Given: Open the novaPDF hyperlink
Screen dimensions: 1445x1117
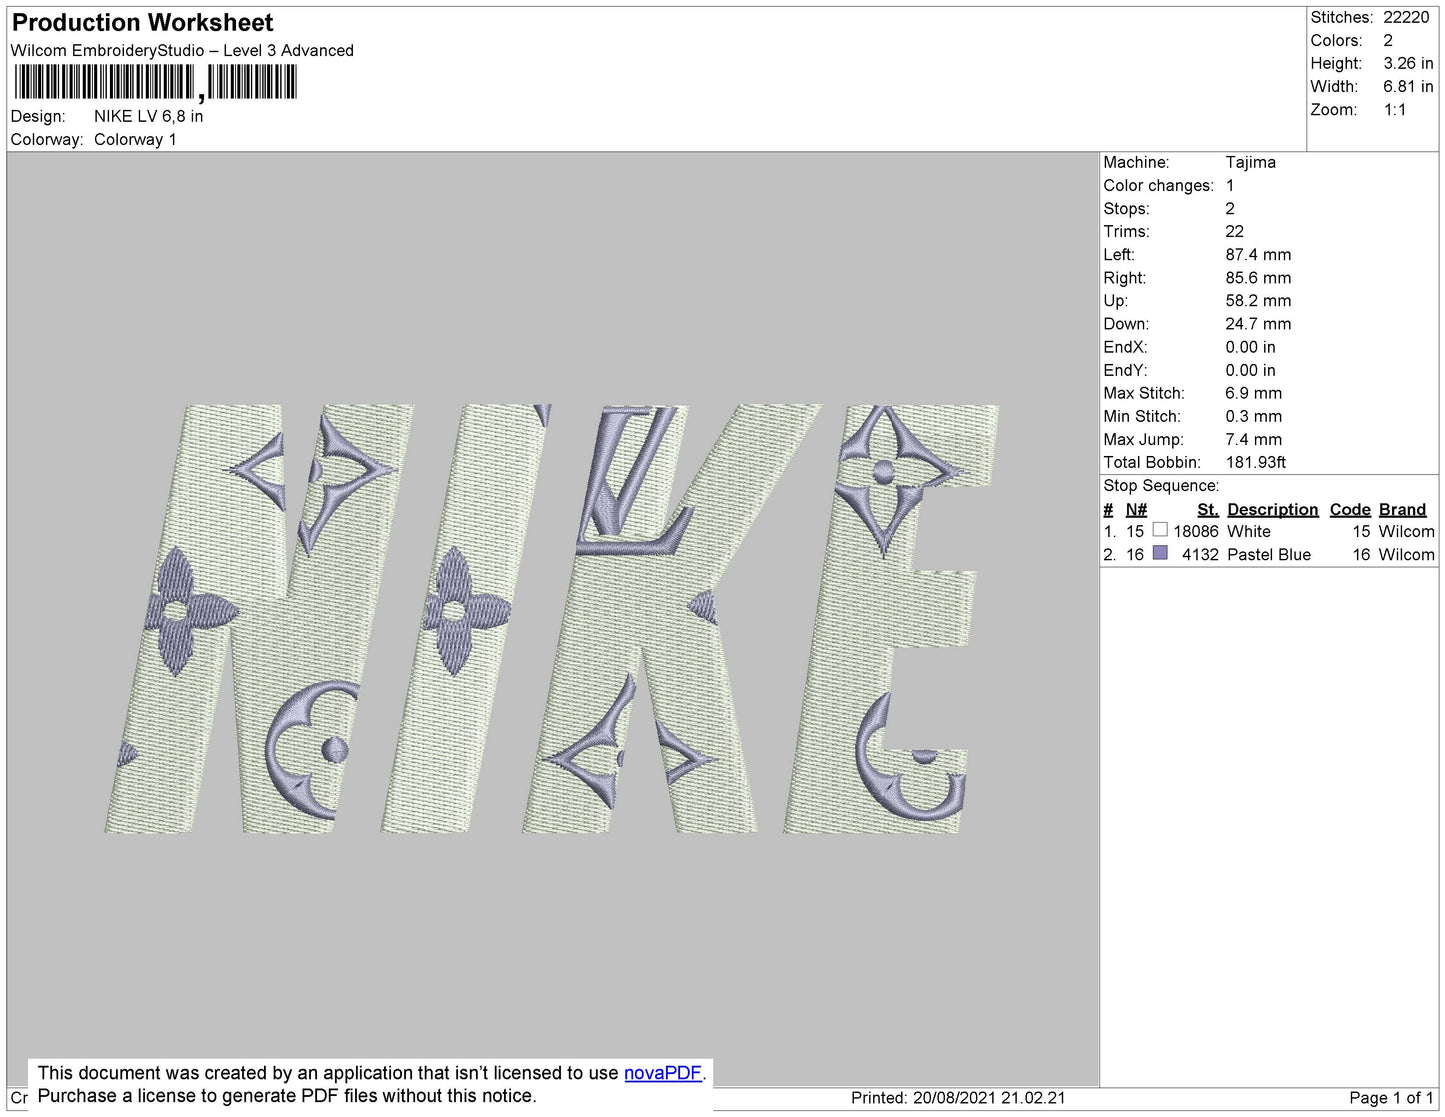Looking at the screenshot, I should (663, 1073).
